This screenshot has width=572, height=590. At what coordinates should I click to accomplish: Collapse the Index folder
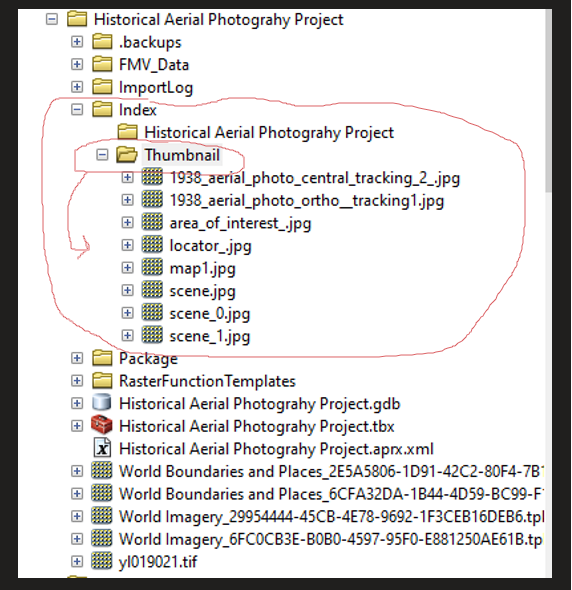77,109
